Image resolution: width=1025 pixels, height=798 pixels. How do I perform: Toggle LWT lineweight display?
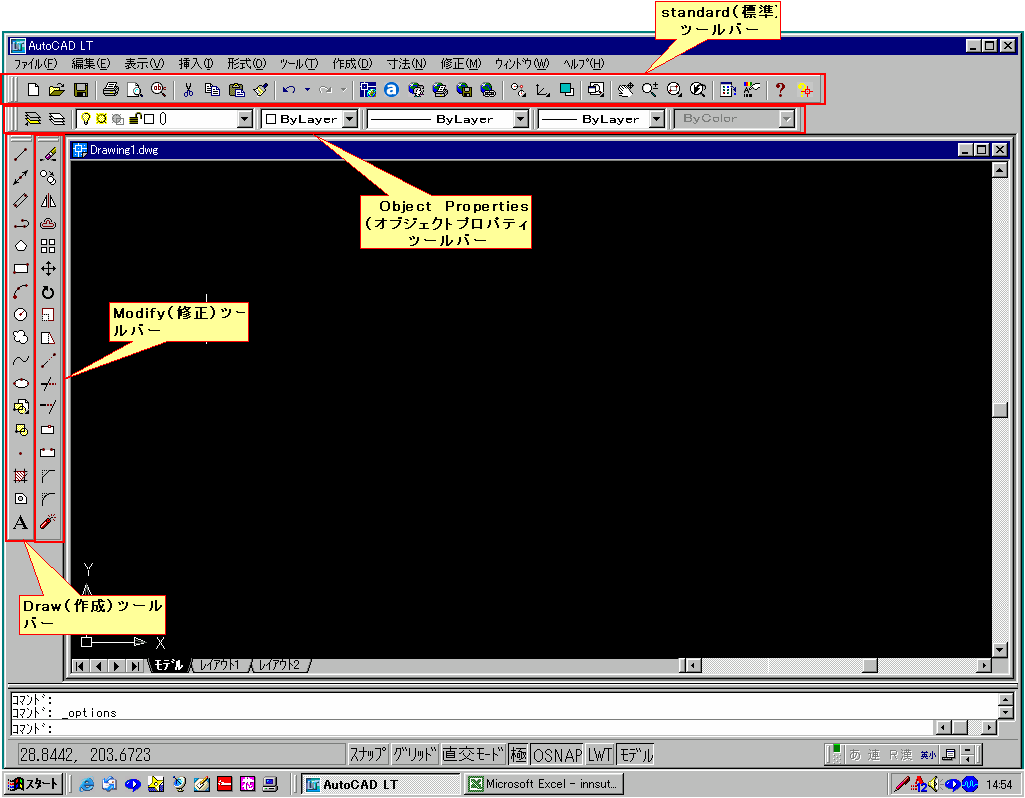(599, 755)
